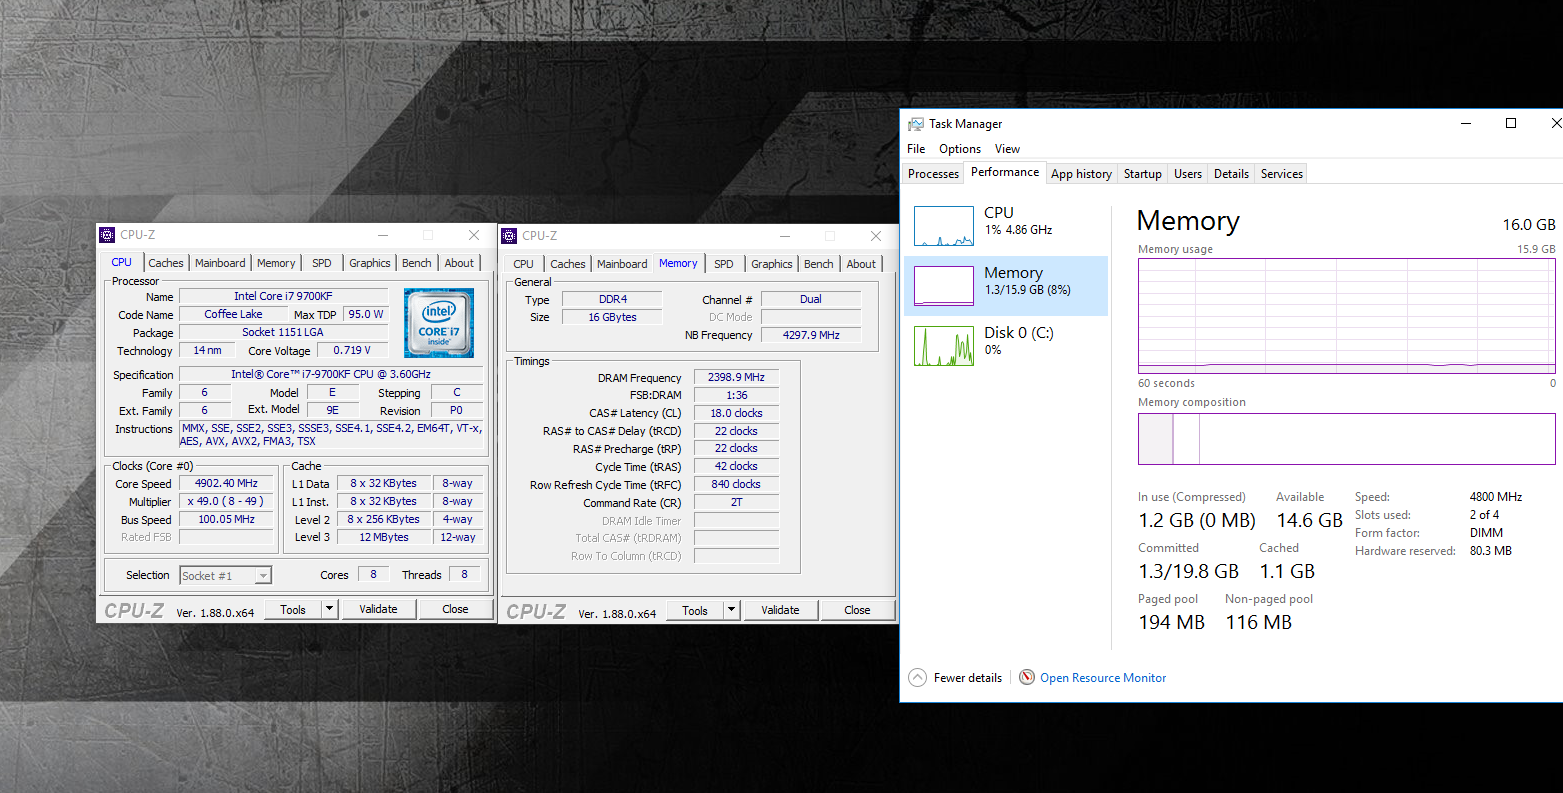Click Close button in right CPU-Z window
Screen dimensions: 1563x793
[x=857, y=610]
